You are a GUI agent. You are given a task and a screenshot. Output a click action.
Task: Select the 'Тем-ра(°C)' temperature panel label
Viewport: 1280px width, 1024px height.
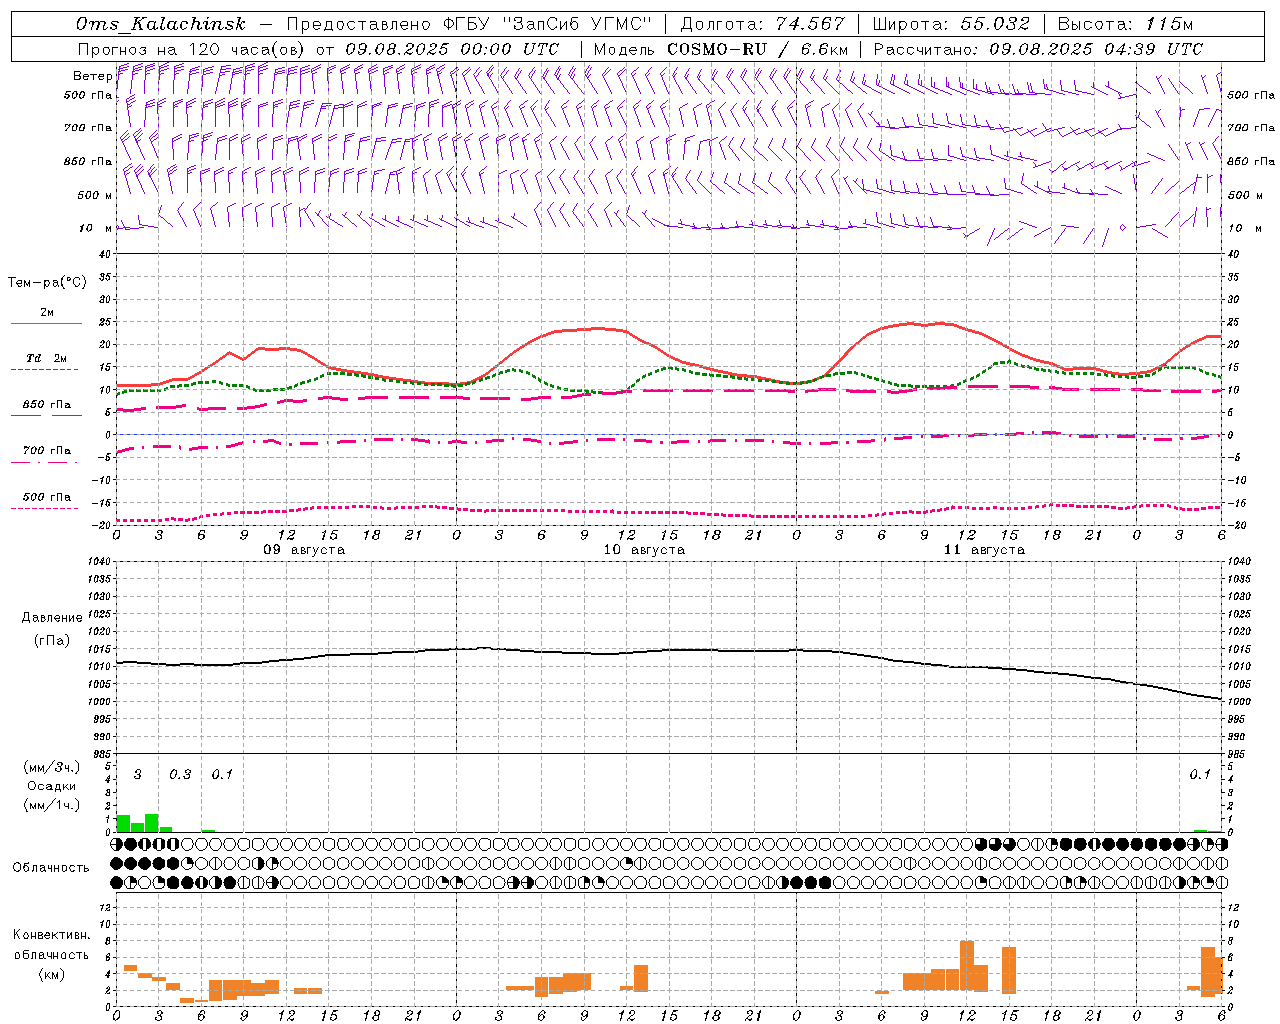47,283
